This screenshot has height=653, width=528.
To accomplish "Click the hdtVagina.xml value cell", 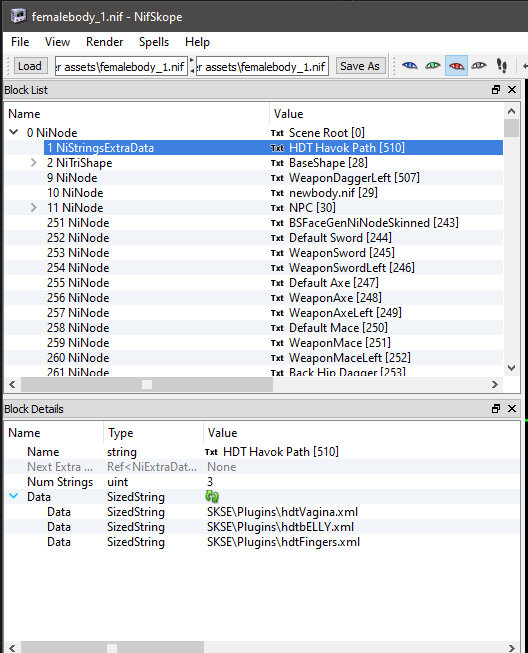I will [282, 512].
